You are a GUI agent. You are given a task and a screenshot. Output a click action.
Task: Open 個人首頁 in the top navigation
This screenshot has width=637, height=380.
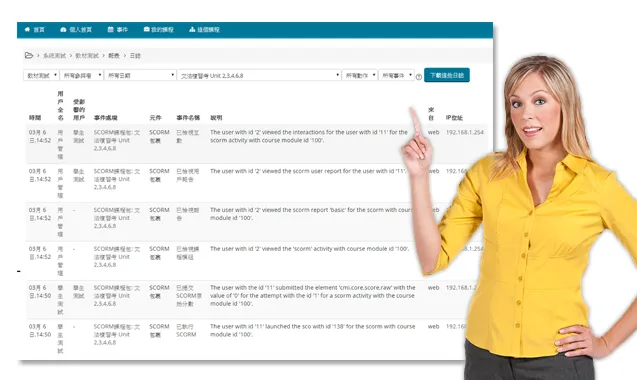[76, 30]
